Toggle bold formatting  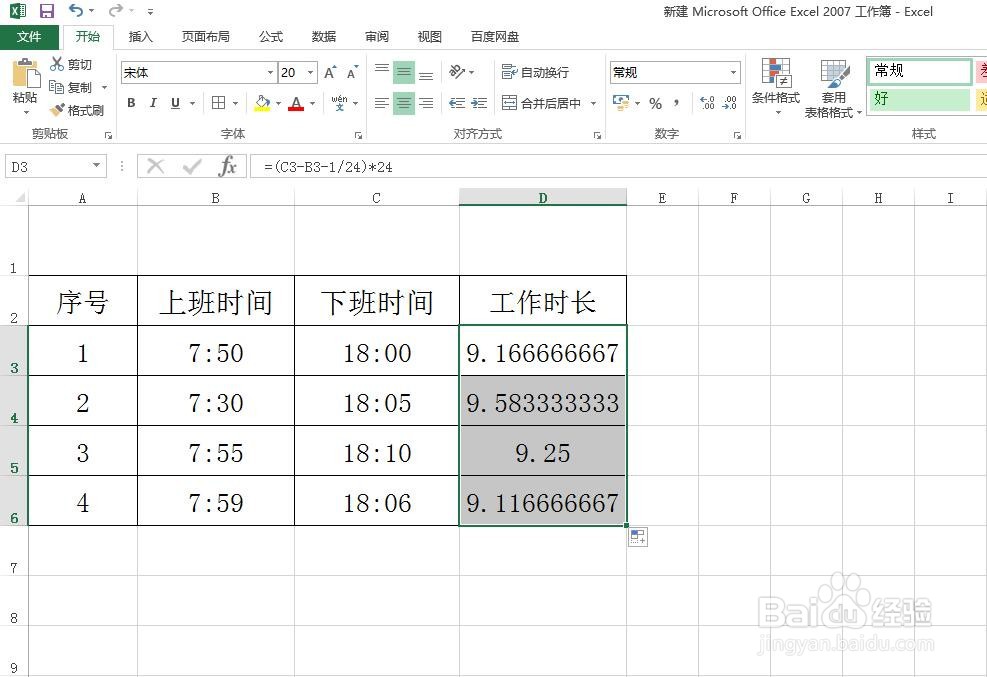[x=131, y=103]
